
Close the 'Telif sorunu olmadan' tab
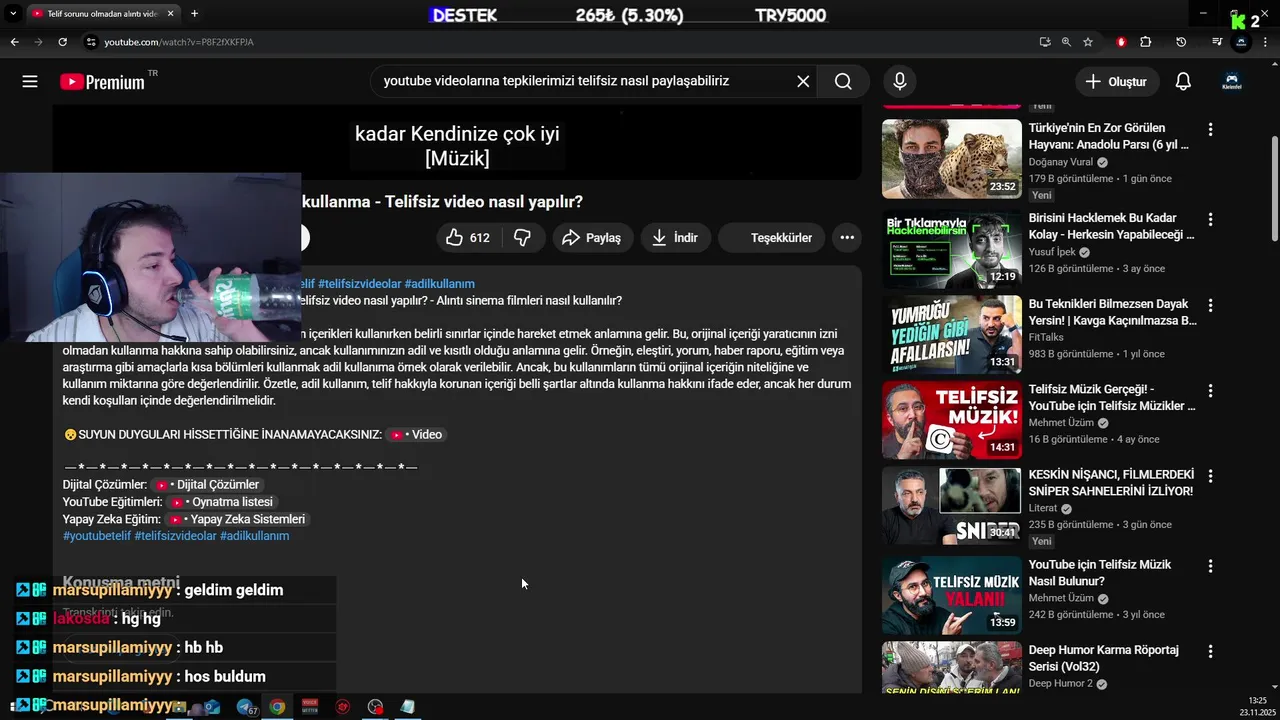click(x=171, y=13)
